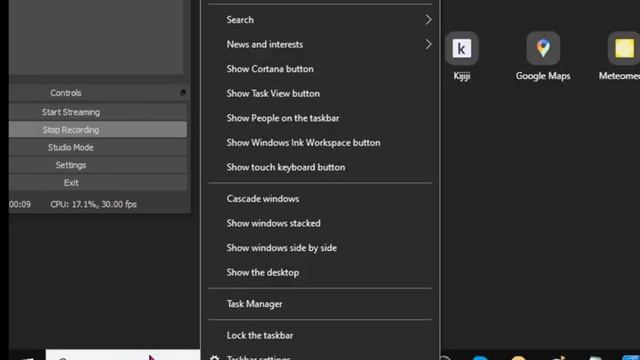Open the News and interests menu entry
Screen dimensions: 640x360
(320, 44)
